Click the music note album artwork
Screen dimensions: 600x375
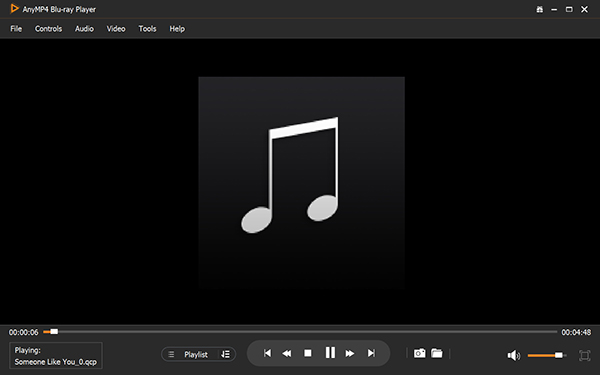(302, 182)
